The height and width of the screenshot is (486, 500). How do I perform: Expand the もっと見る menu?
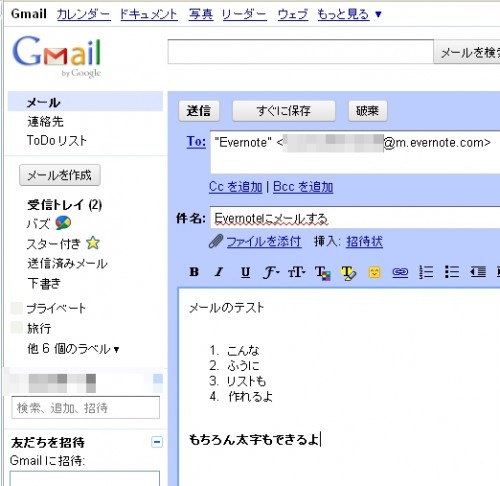click(x=349, y=14)
